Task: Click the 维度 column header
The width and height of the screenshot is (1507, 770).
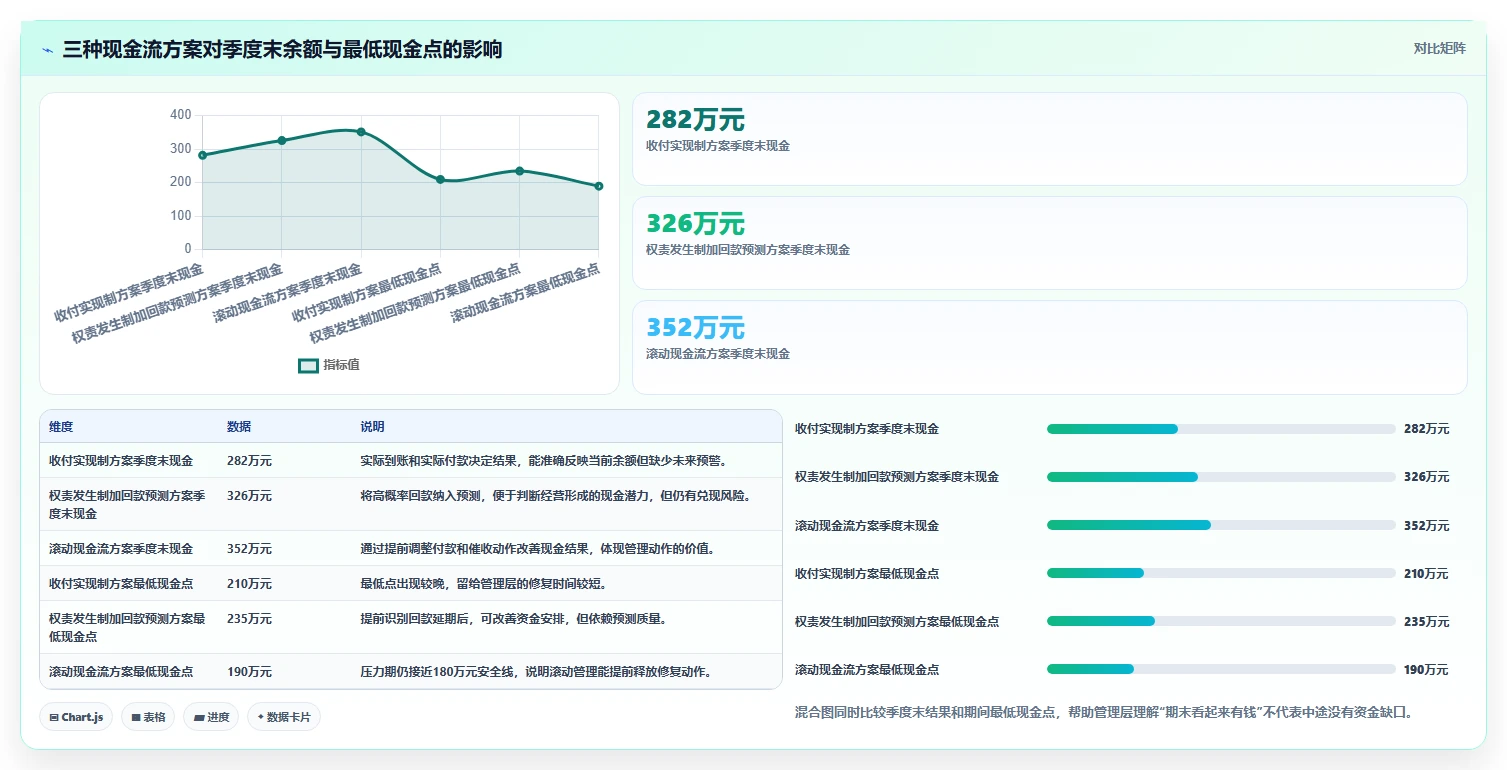Action: [x=61, y=427]
